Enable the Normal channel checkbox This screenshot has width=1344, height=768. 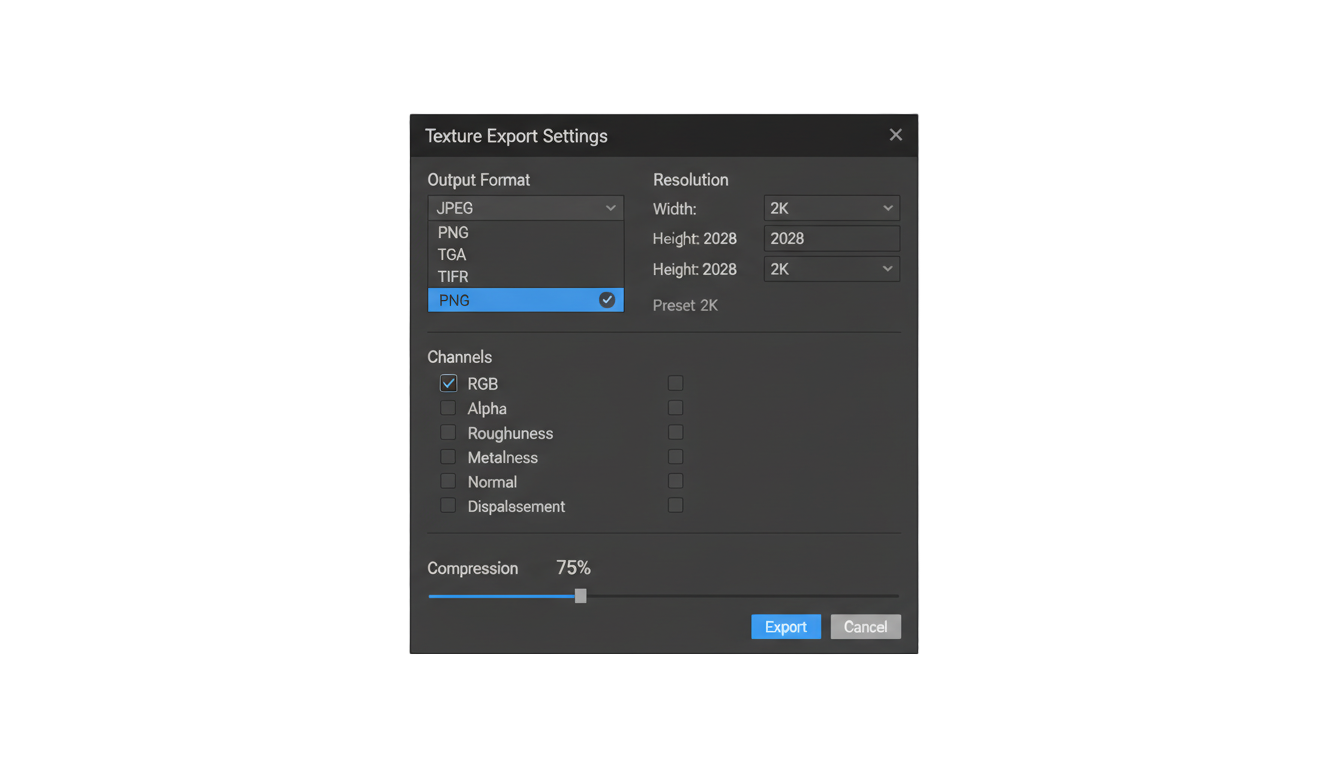pos(448,481)
